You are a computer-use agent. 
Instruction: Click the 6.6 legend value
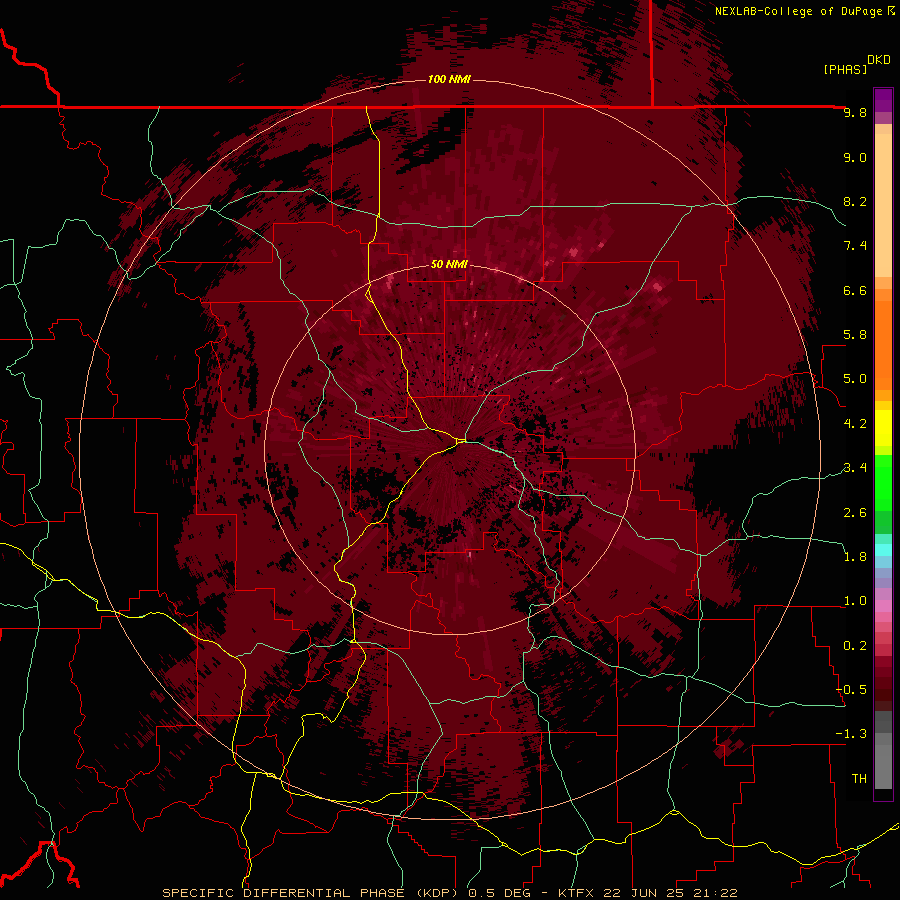pyautogui.click(x=855, y=290)
